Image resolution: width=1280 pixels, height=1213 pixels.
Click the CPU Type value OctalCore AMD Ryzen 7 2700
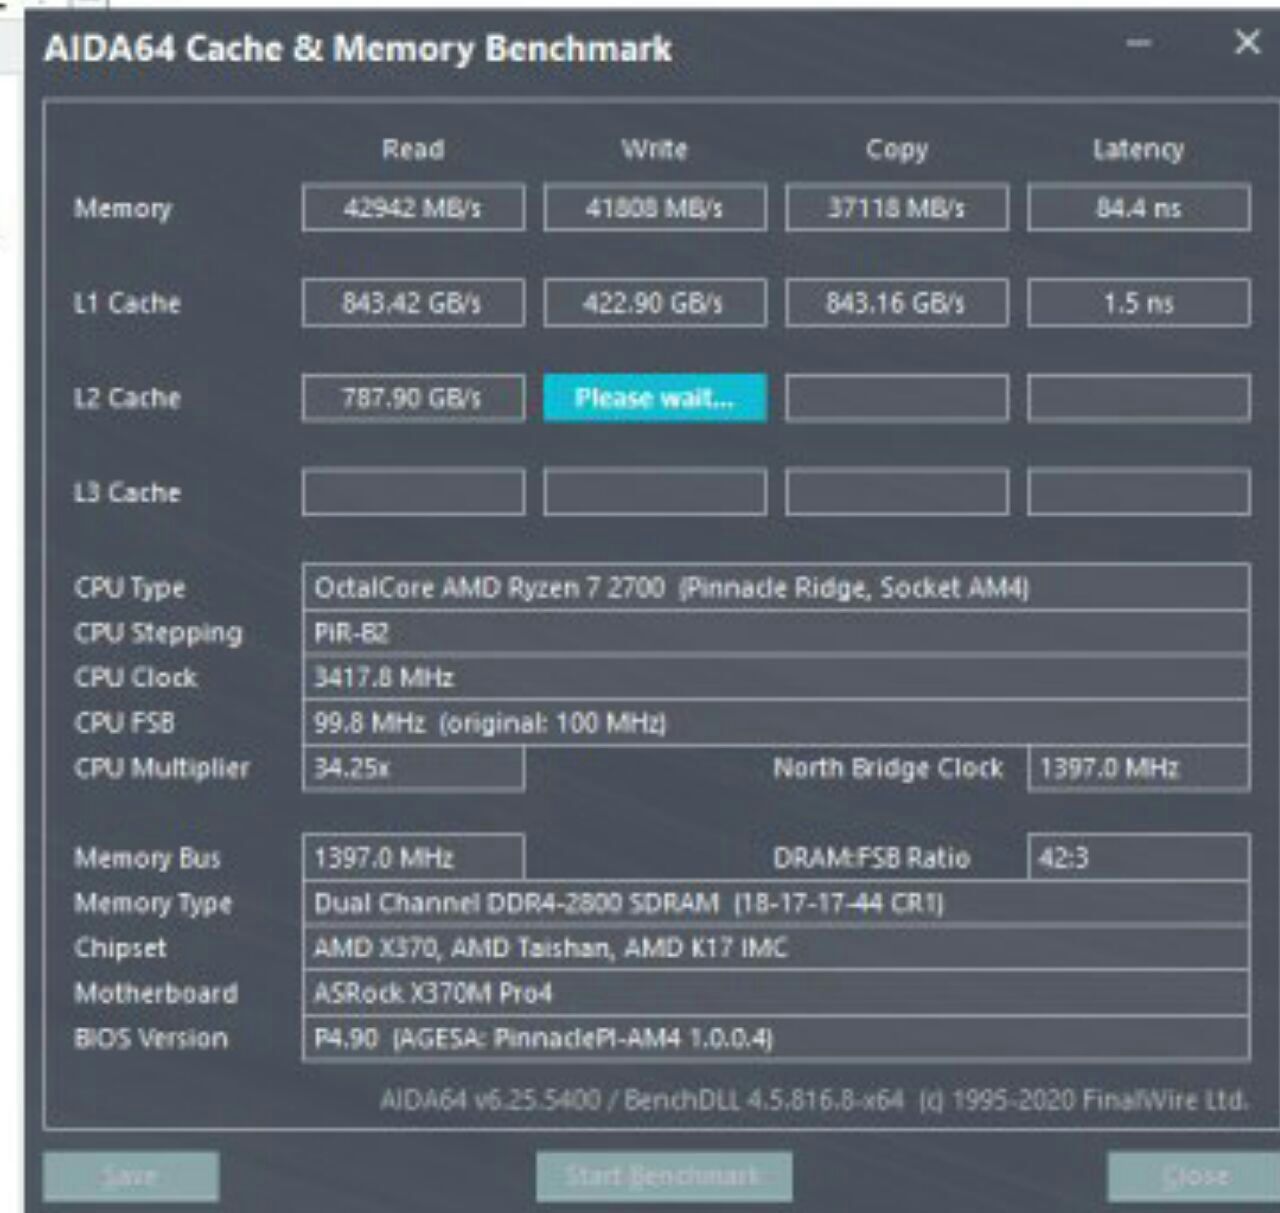[x=776, y=588]
